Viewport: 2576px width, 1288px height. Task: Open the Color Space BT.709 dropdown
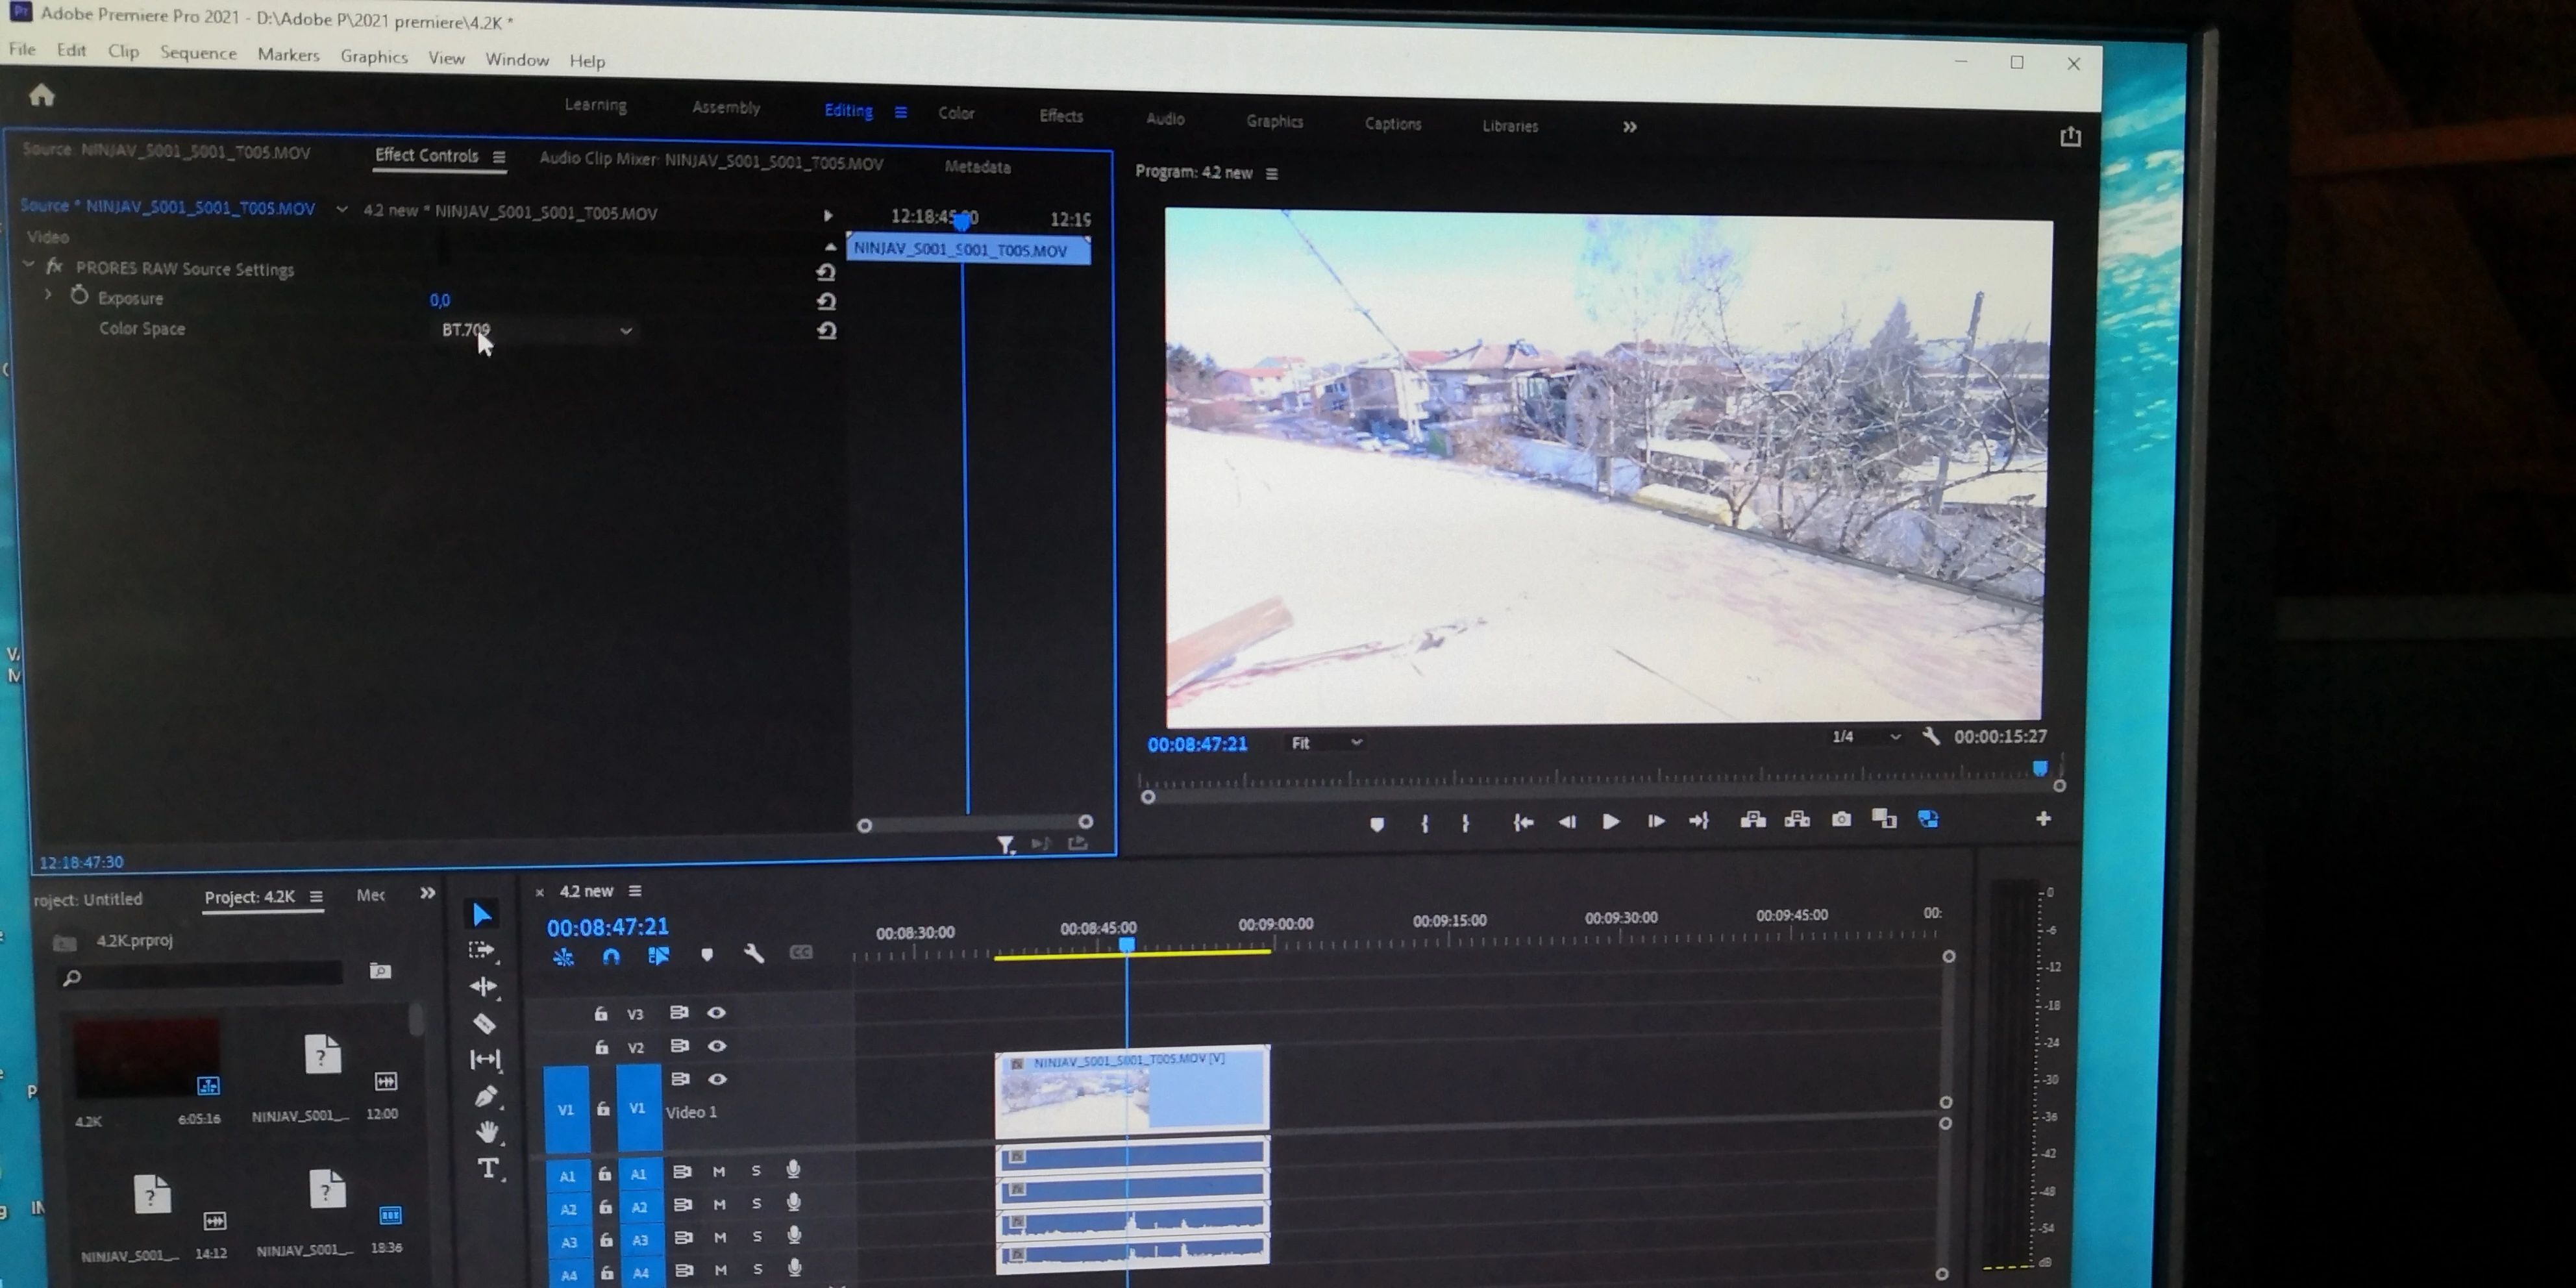[535, 330]
